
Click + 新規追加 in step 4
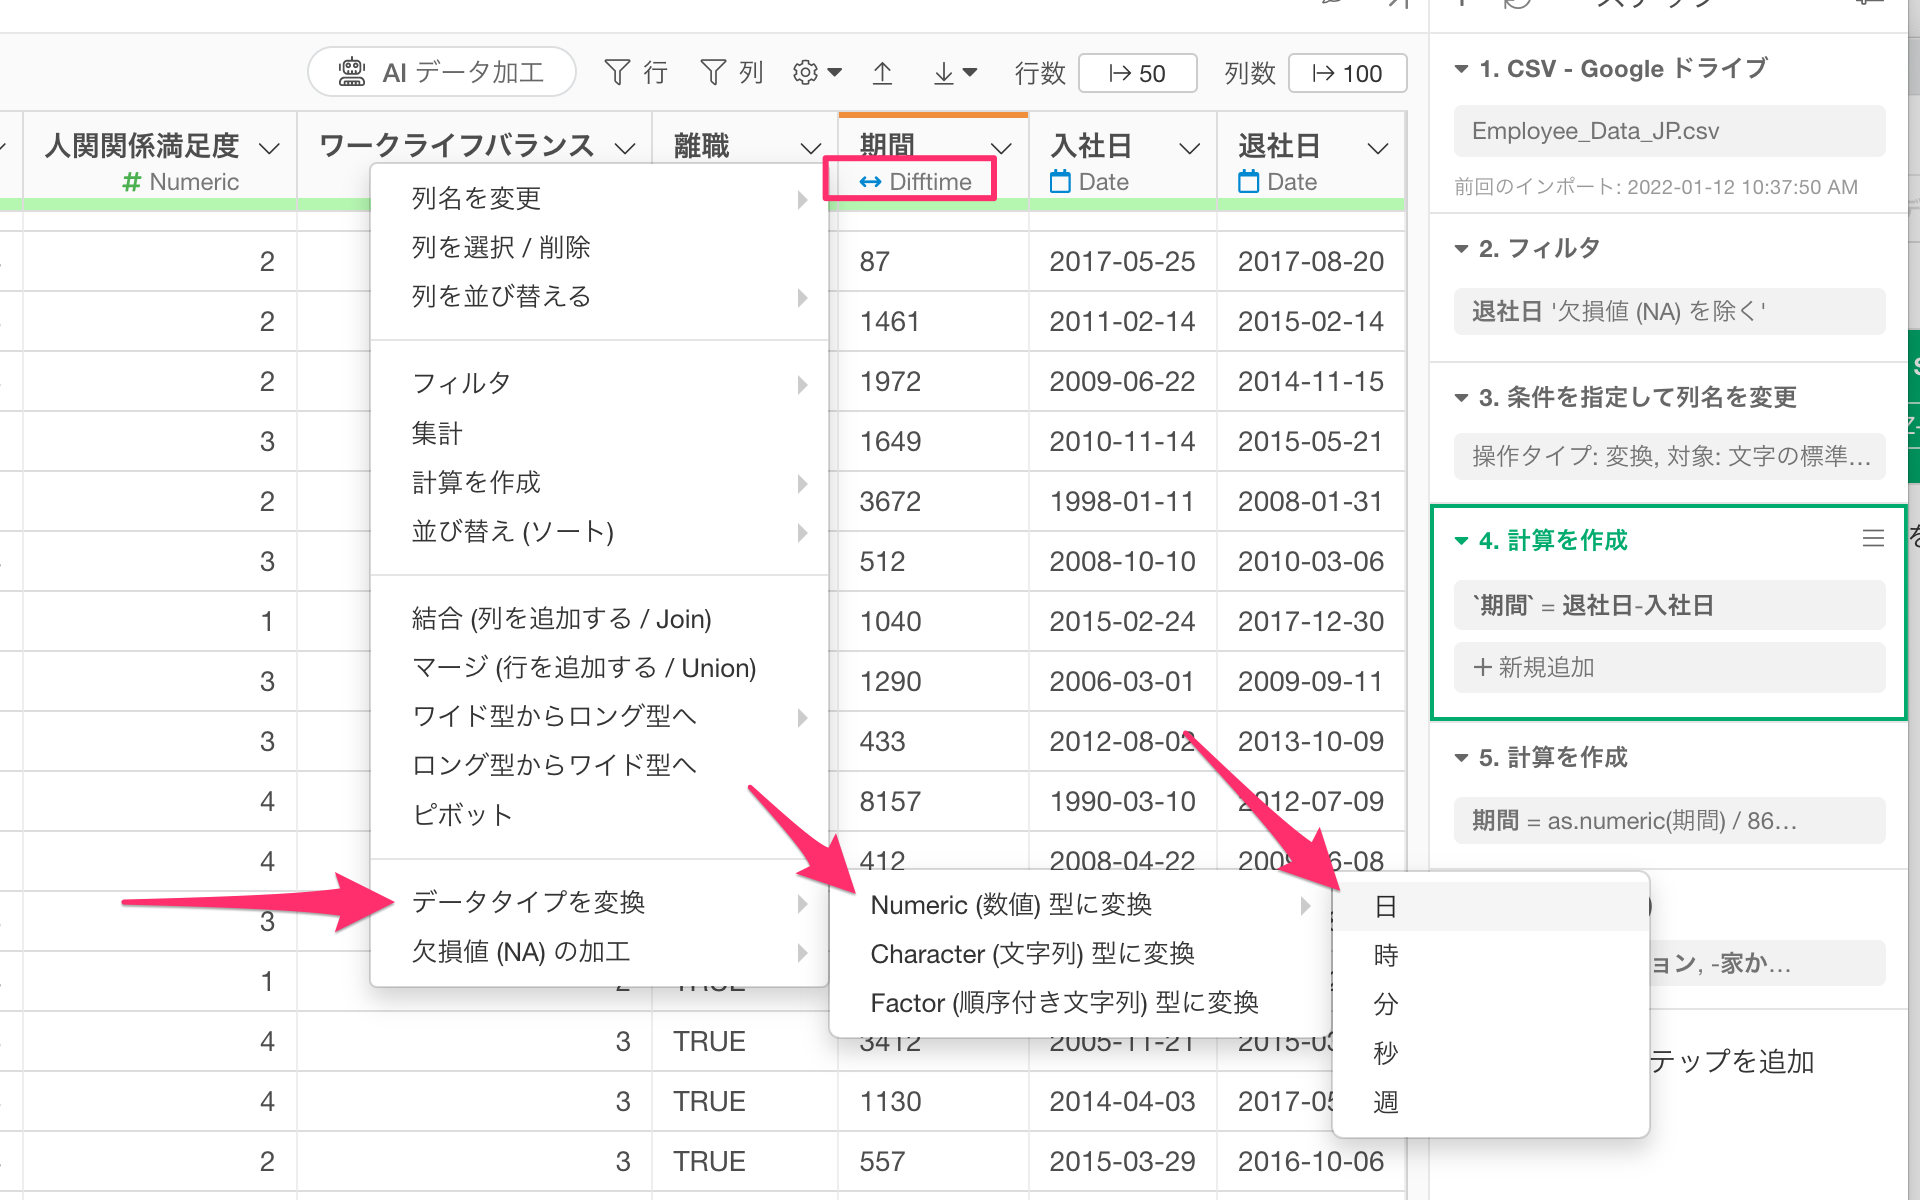(x=1669, y=667)
